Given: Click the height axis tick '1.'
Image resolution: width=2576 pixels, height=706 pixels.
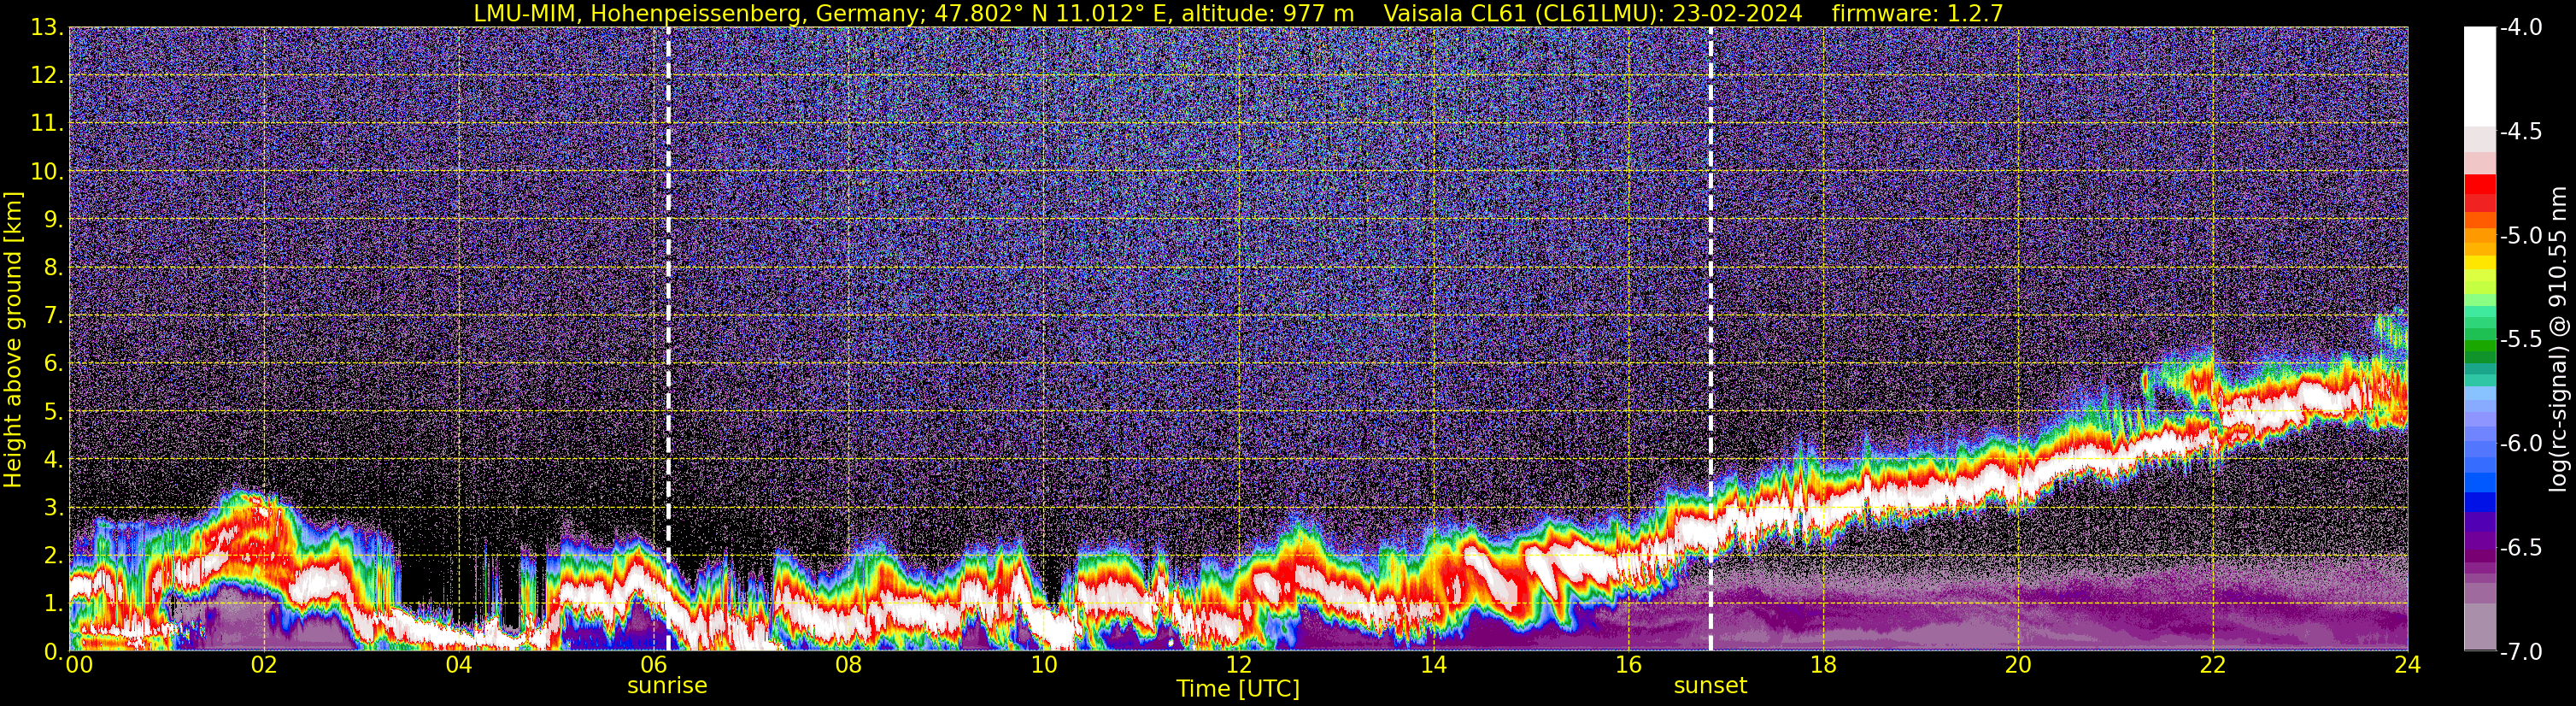Looking at the screenshot, I should [x=54, y=604].
